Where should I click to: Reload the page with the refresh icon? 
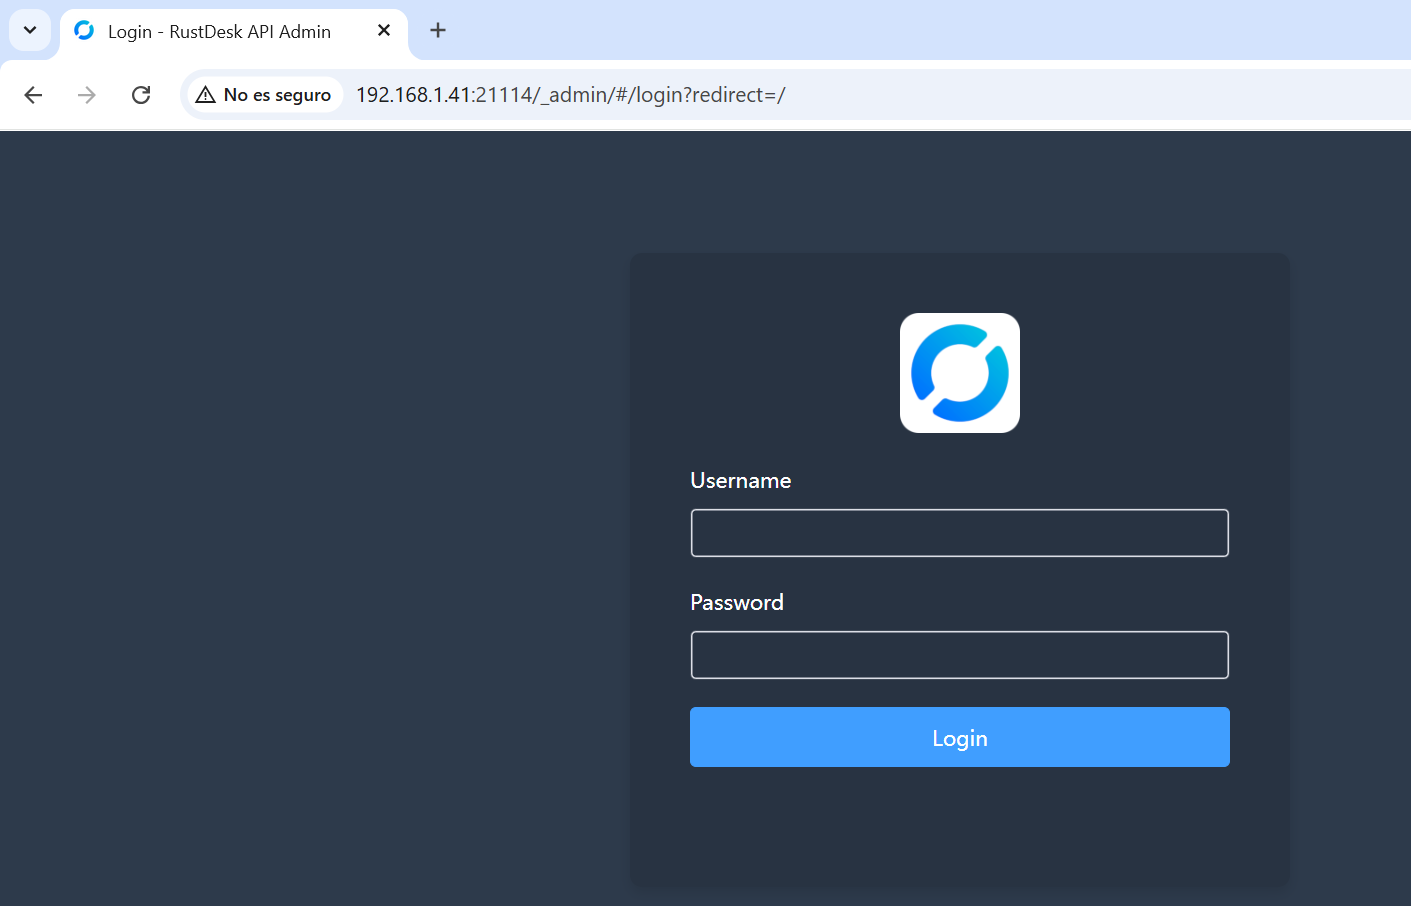pyautogui.click(x=141, y=95)
